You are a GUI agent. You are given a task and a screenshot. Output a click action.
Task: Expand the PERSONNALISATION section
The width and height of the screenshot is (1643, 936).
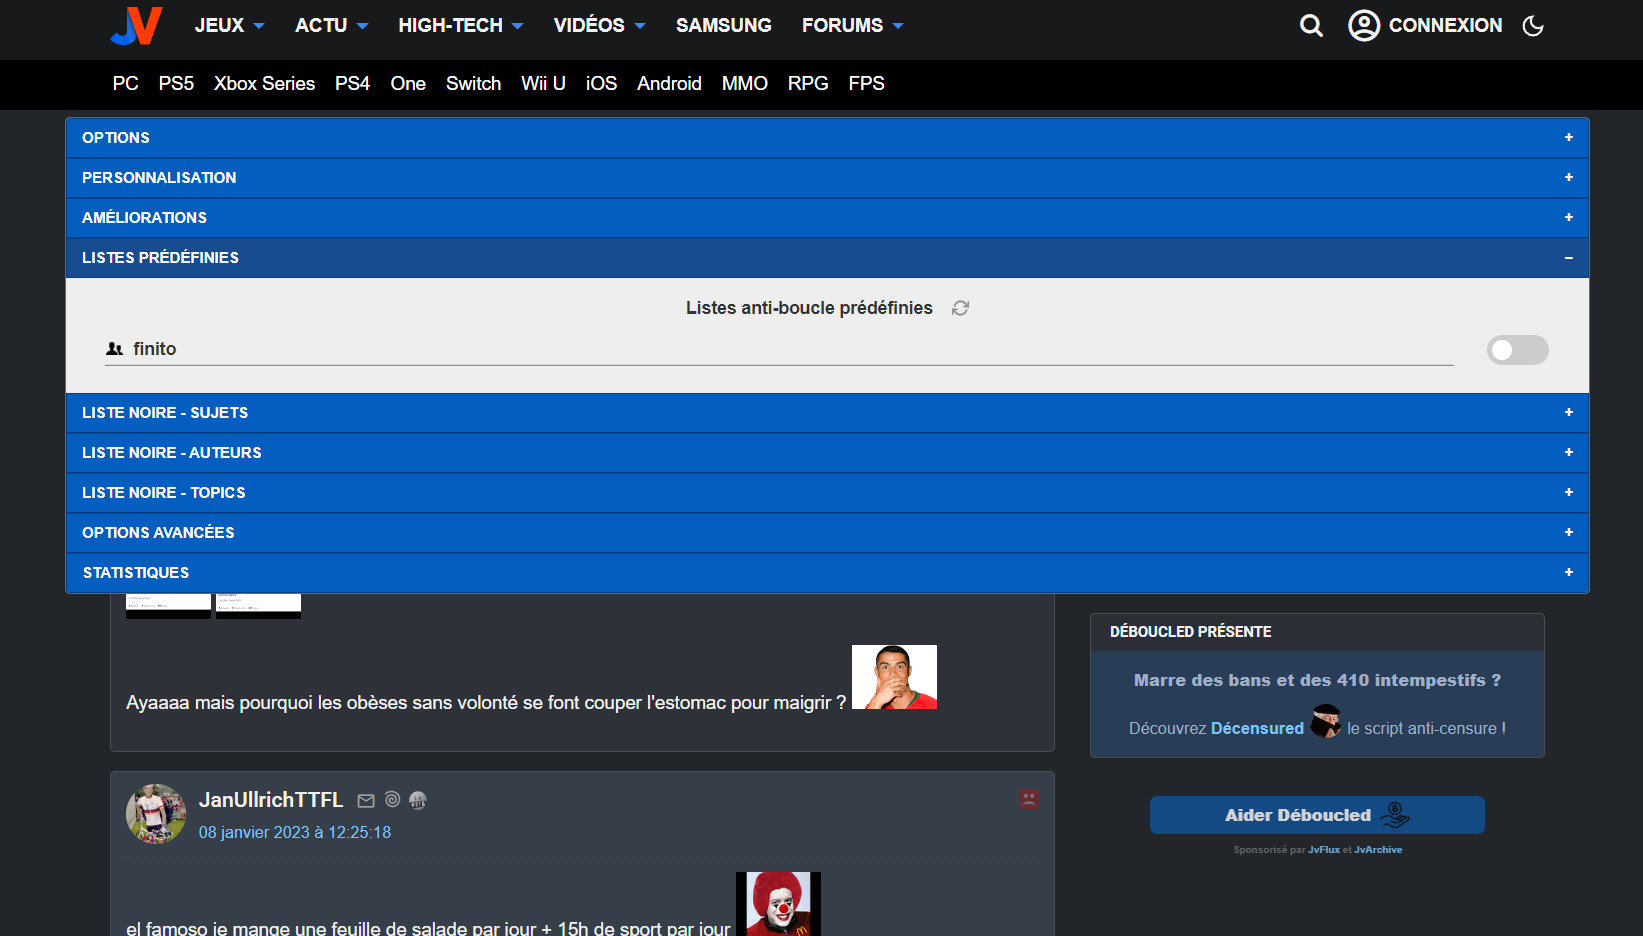click(827, 178)
